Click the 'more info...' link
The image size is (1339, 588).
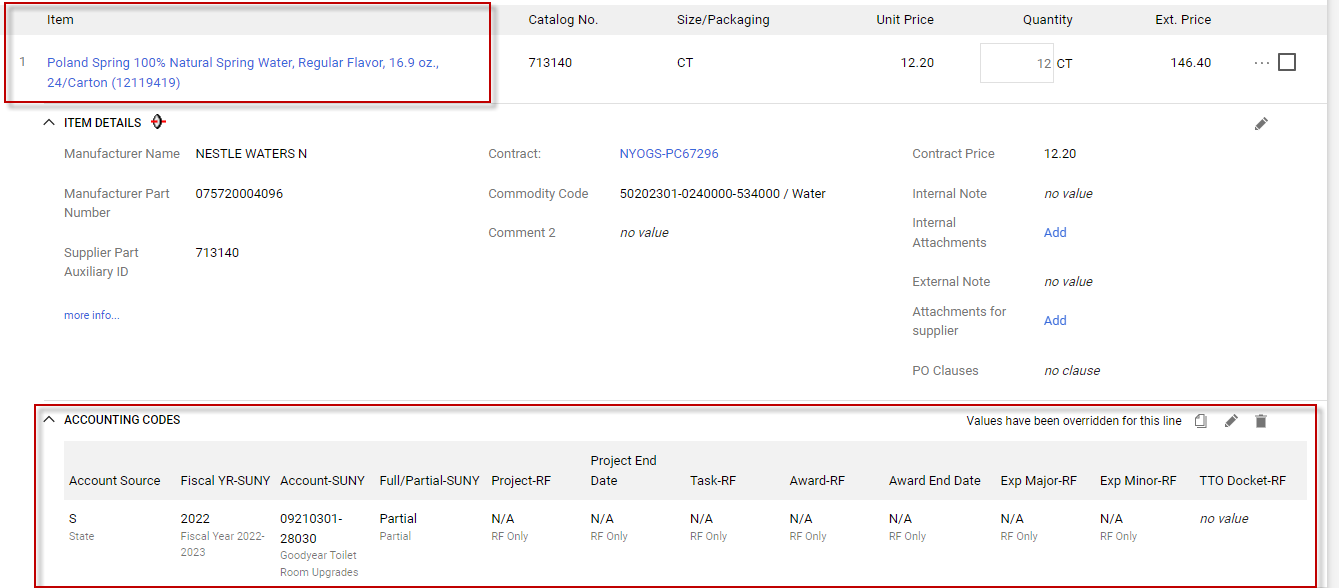[92, 315]
